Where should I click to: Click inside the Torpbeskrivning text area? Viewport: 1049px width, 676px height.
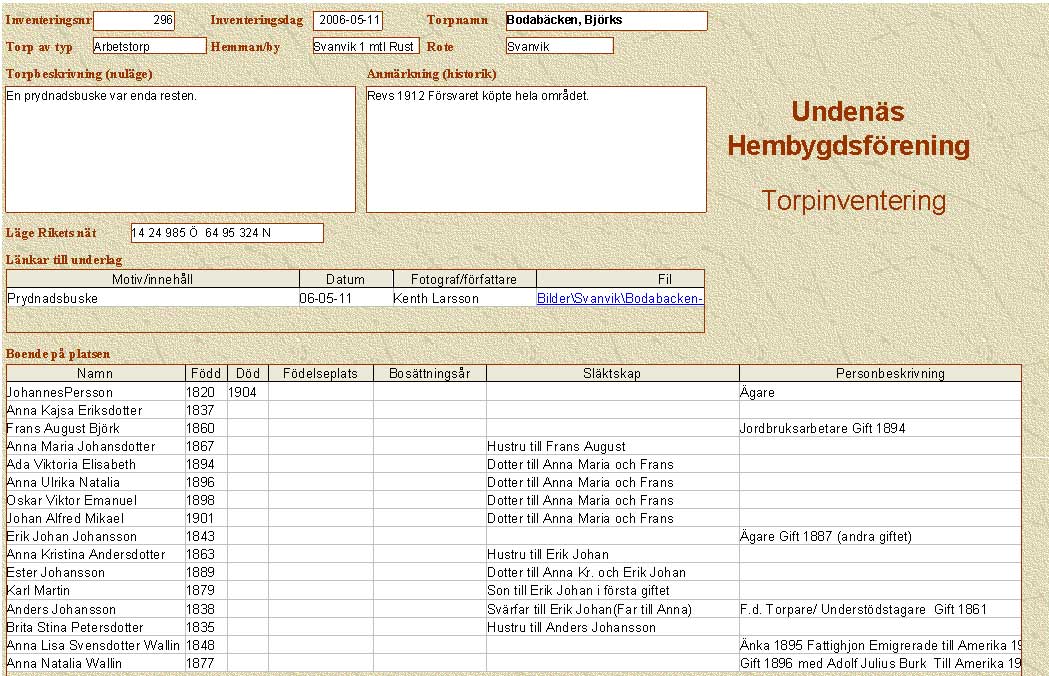tap(180, 150)
